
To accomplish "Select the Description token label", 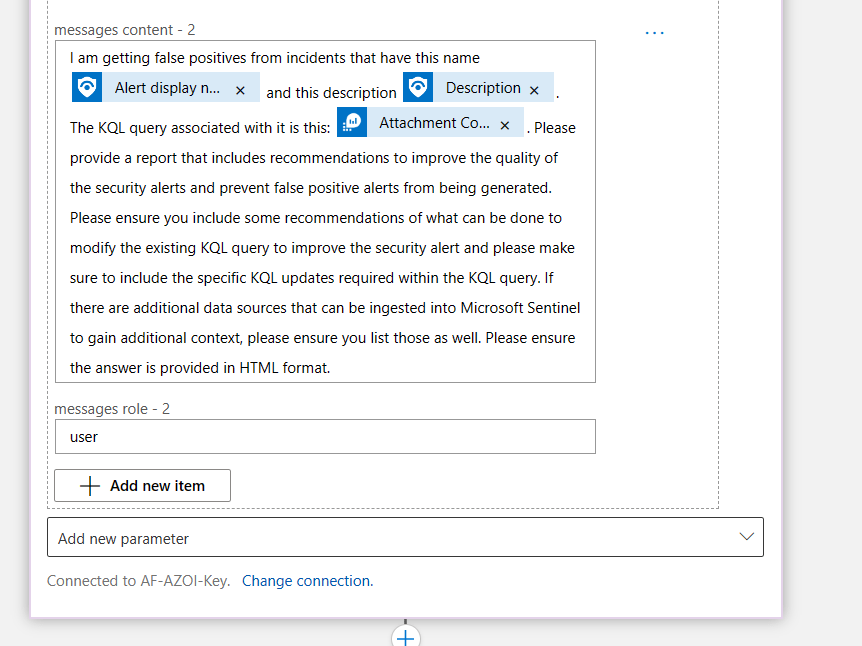I will (483, 88).
